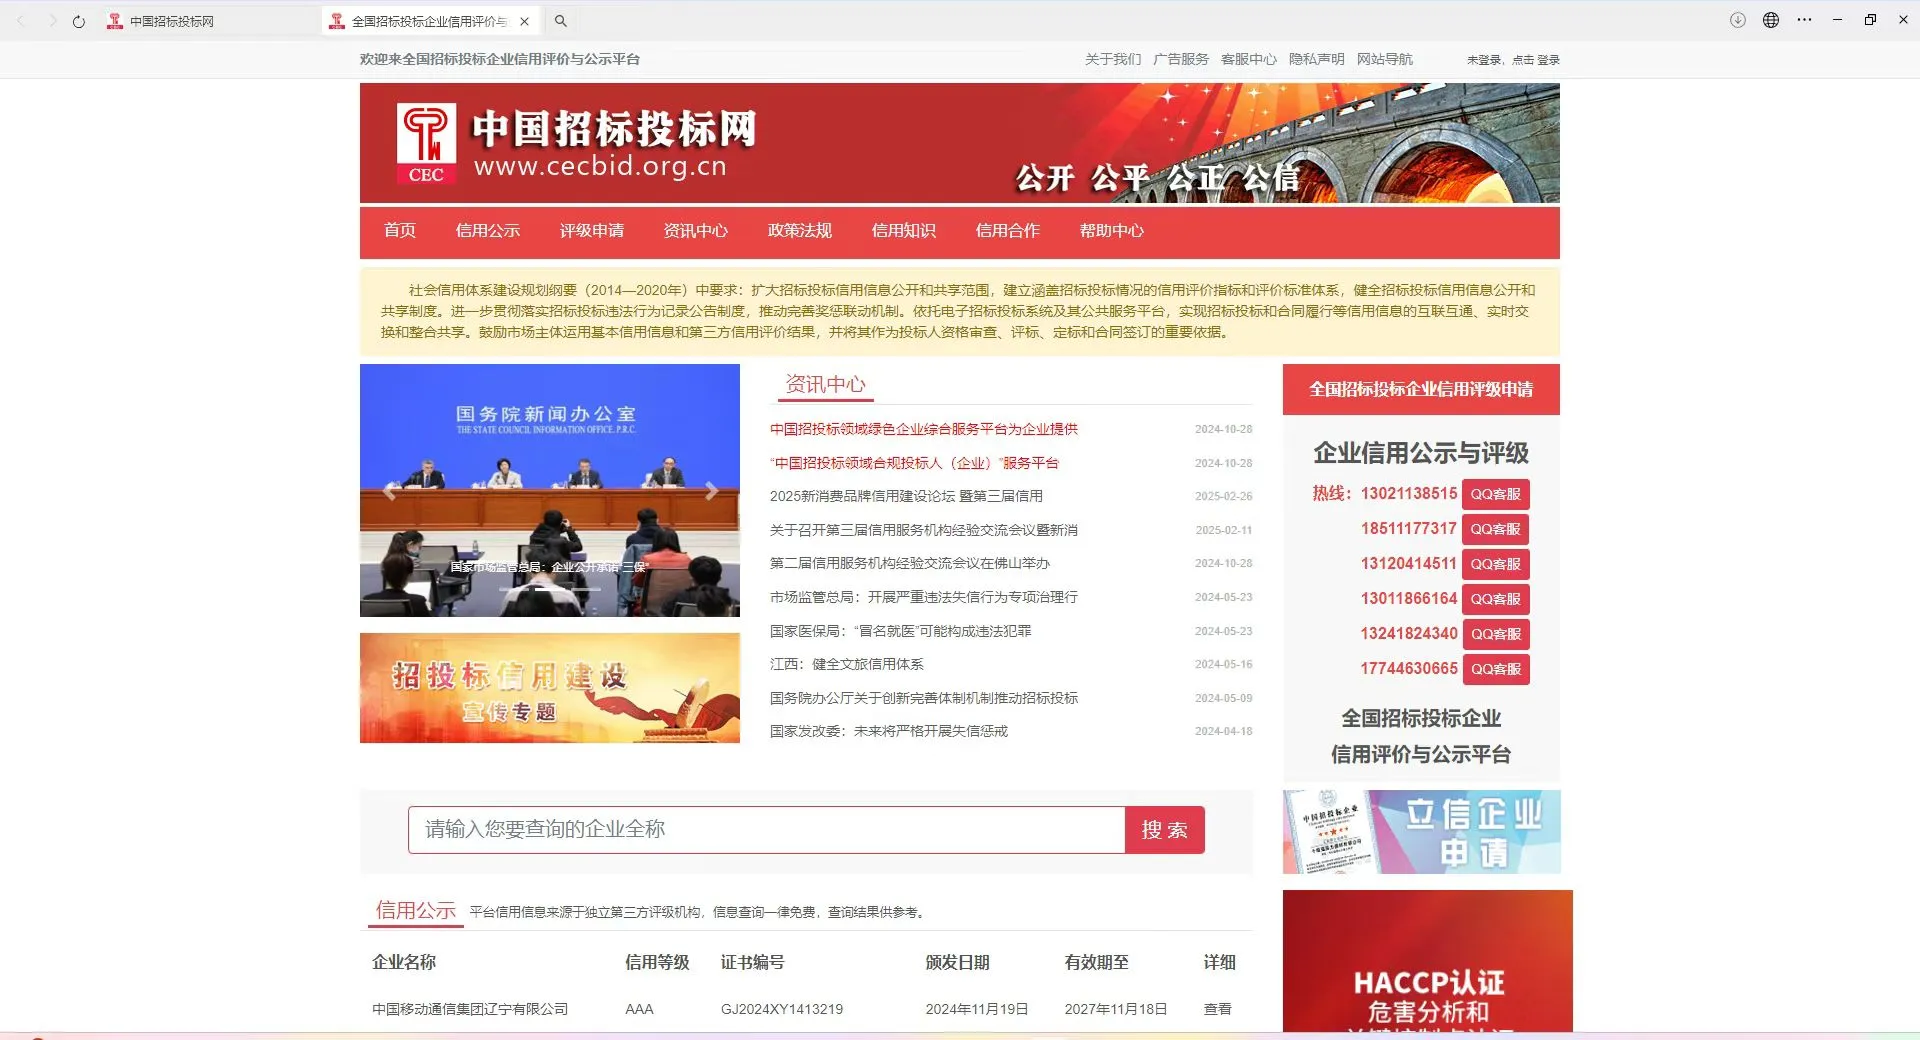1920x1040 pixels.
Task: Reload the current page
Action: 78,20
